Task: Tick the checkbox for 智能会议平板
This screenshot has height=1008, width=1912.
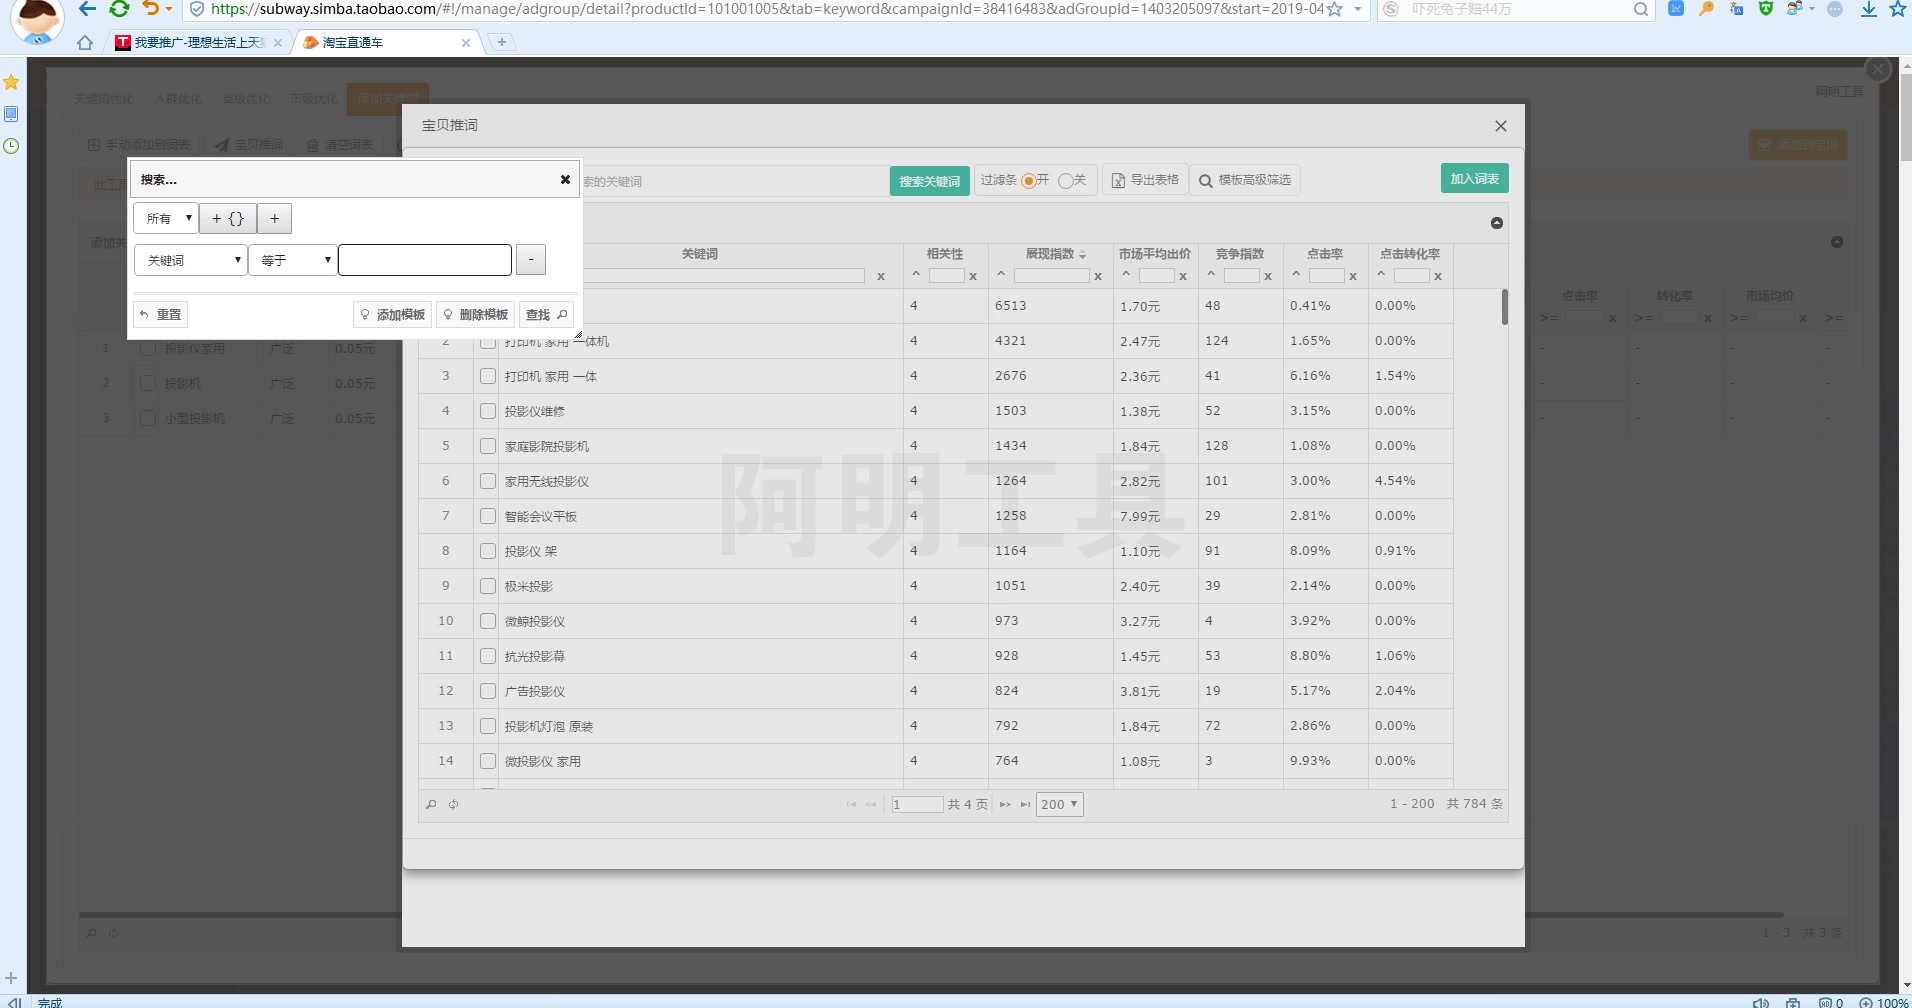Action: tap(488, 516)
